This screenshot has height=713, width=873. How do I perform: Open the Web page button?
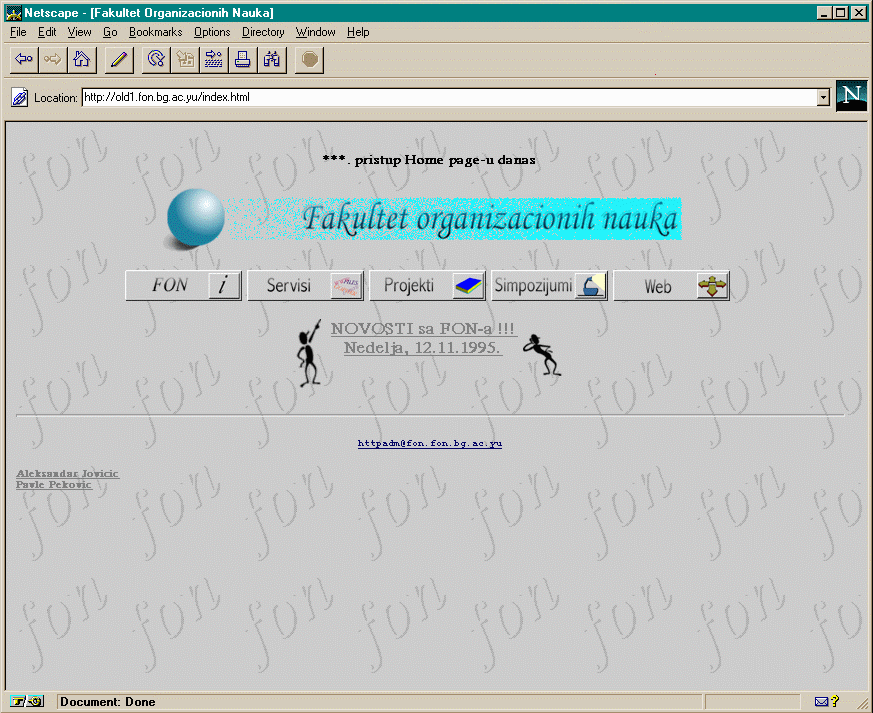click(671, 286)
